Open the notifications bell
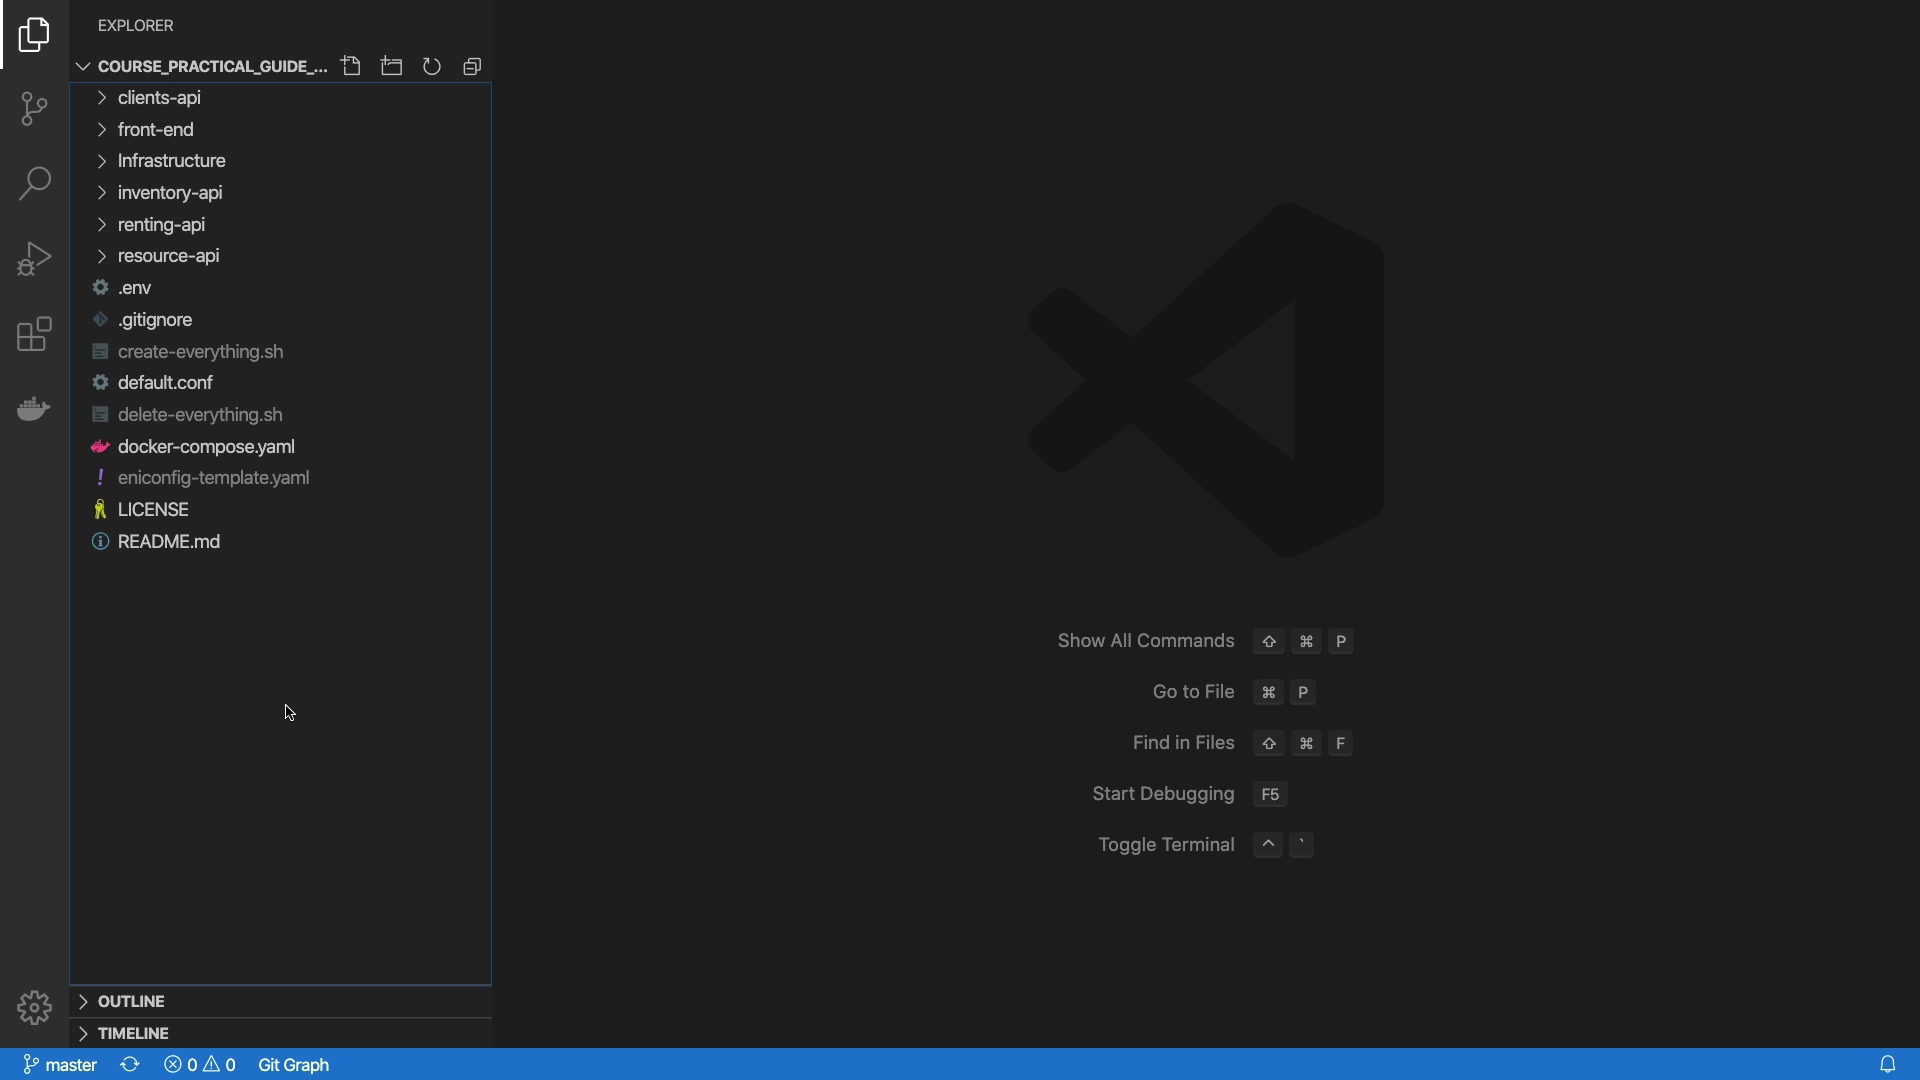This screenshot has height=1080, width=1920. point(1887,1064)
